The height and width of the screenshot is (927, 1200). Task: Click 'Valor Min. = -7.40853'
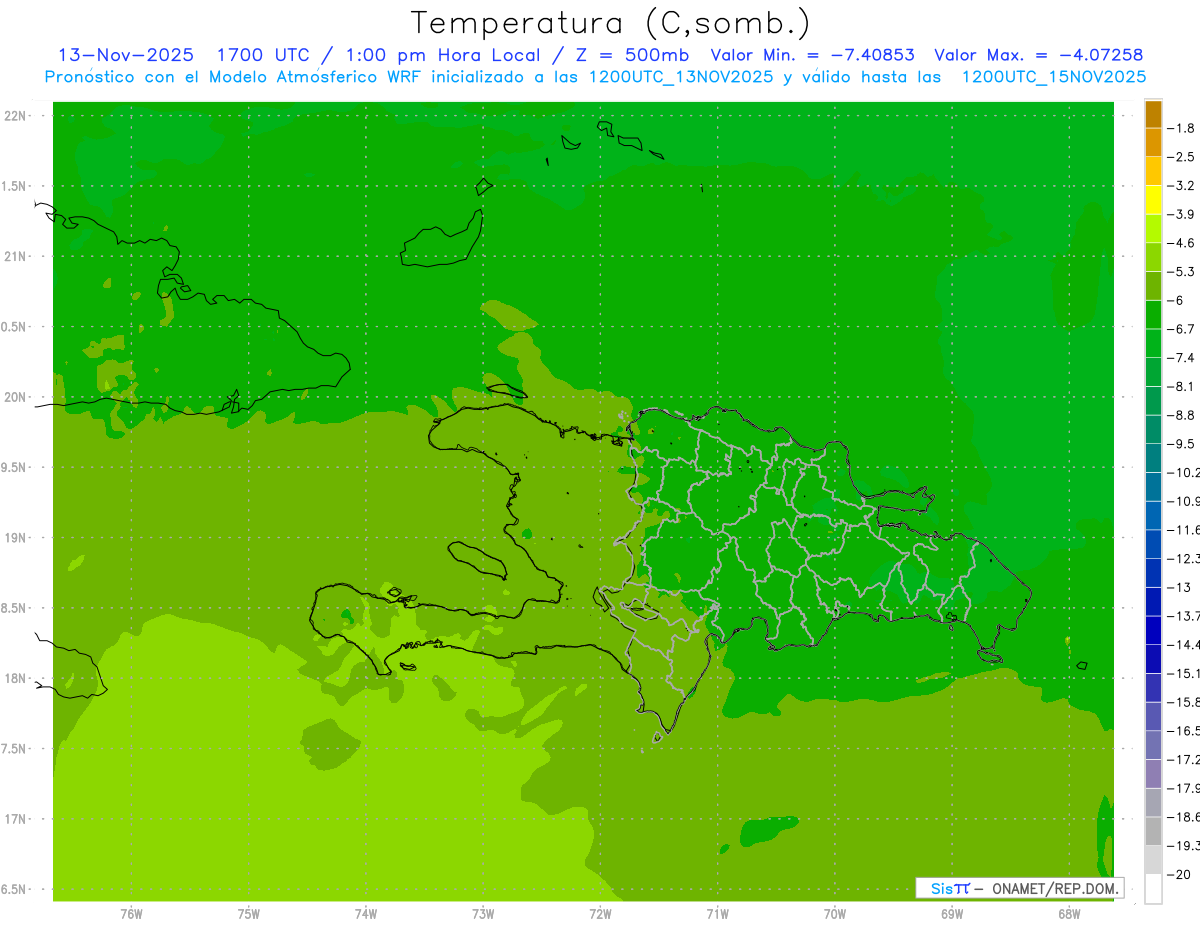pos(812,55)
